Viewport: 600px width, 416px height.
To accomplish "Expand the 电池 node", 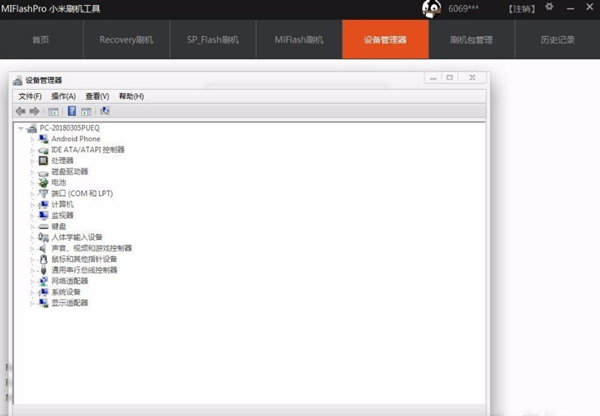I will [x=33, y=183].
